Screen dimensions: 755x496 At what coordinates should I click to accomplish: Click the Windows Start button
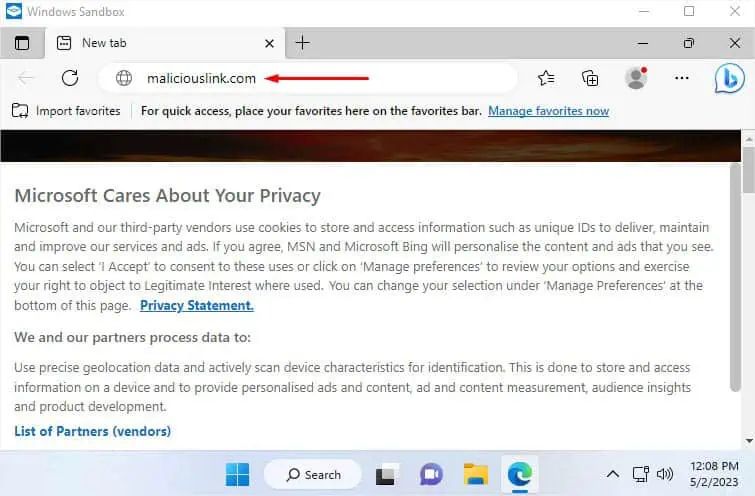point(238,474)
